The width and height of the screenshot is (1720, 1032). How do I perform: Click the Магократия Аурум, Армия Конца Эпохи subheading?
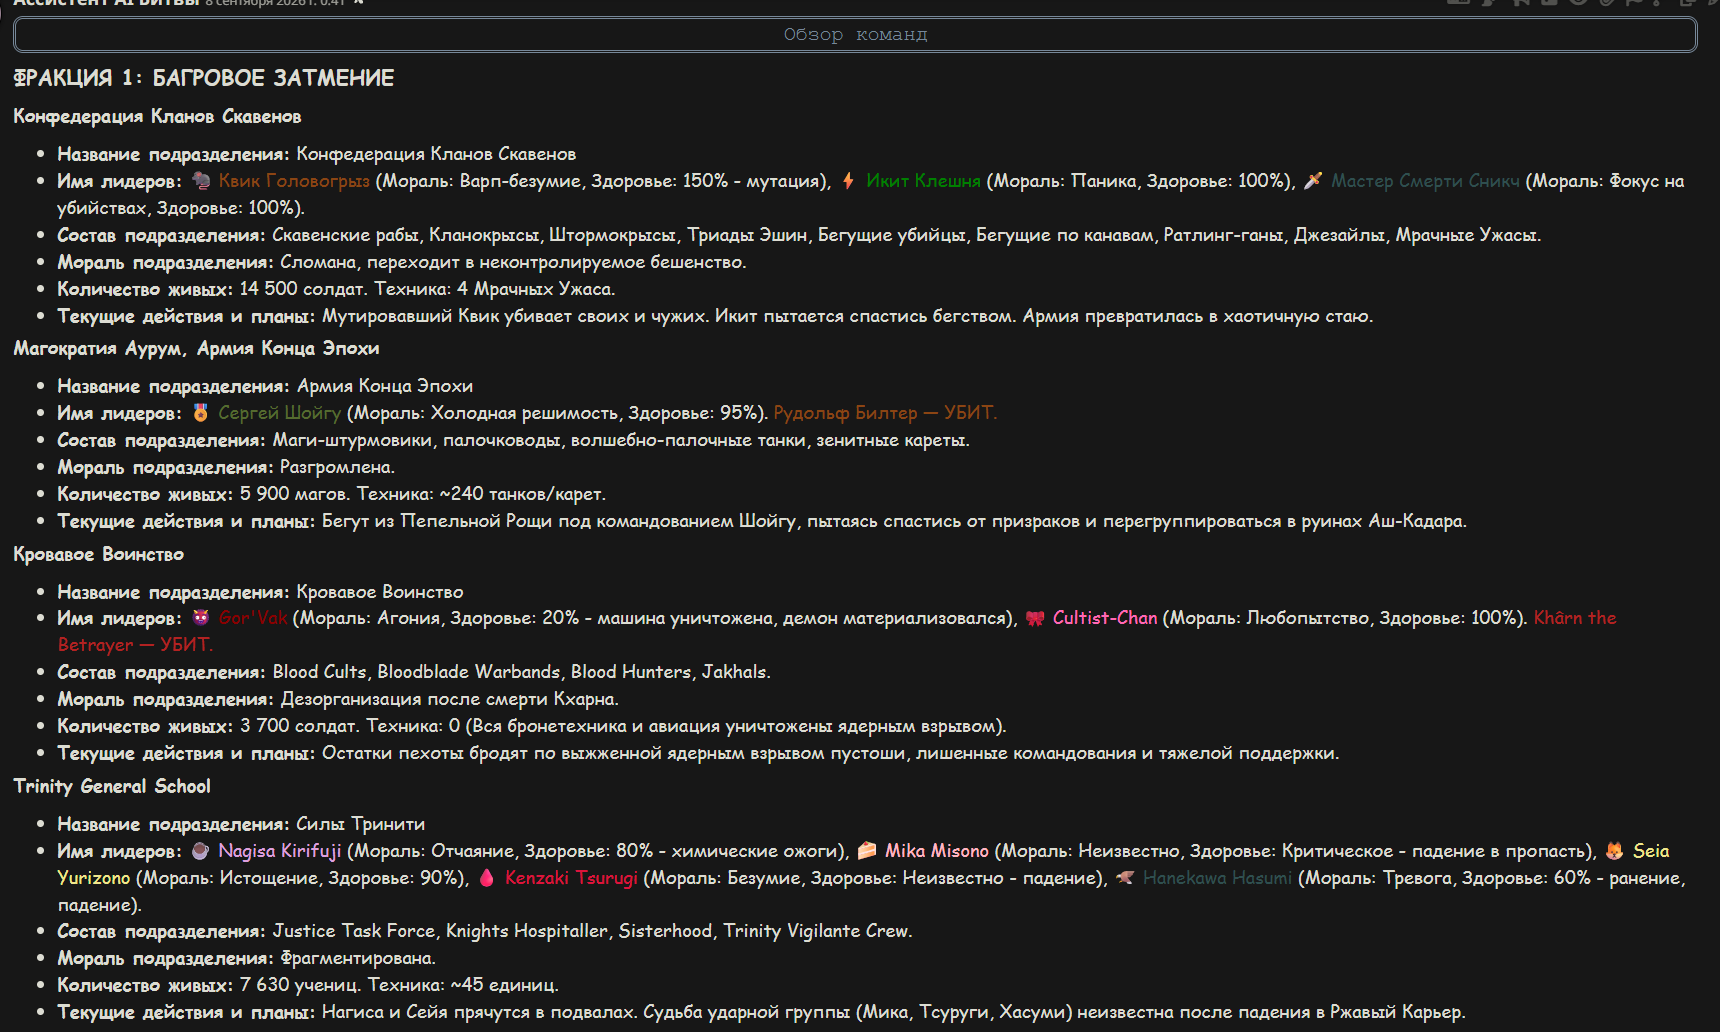click(x=196, y=348)
